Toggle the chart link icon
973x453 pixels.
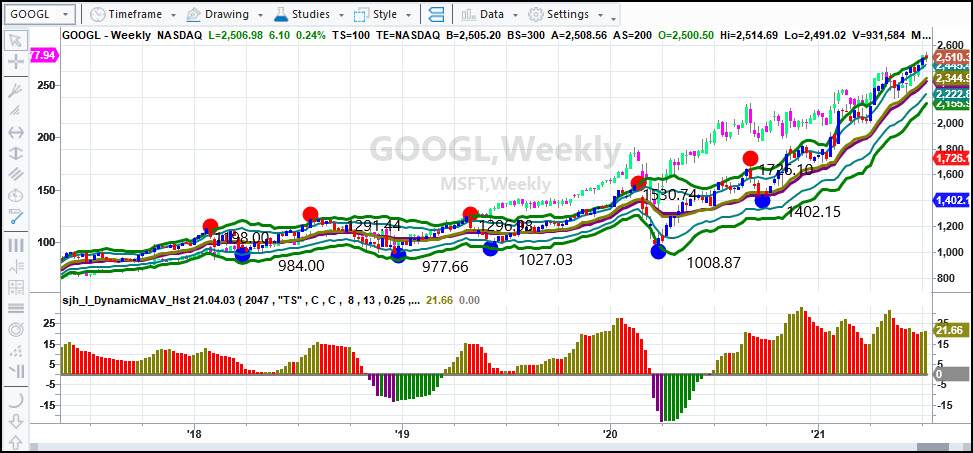437,14
